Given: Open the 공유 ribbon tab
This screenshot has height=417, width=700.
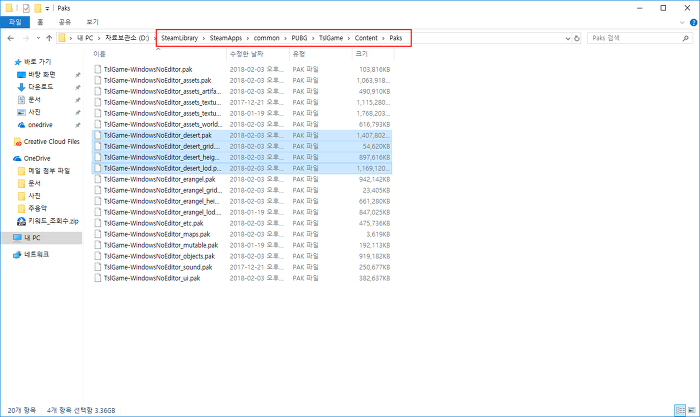Looking at the screenshot, I should 65,22.
